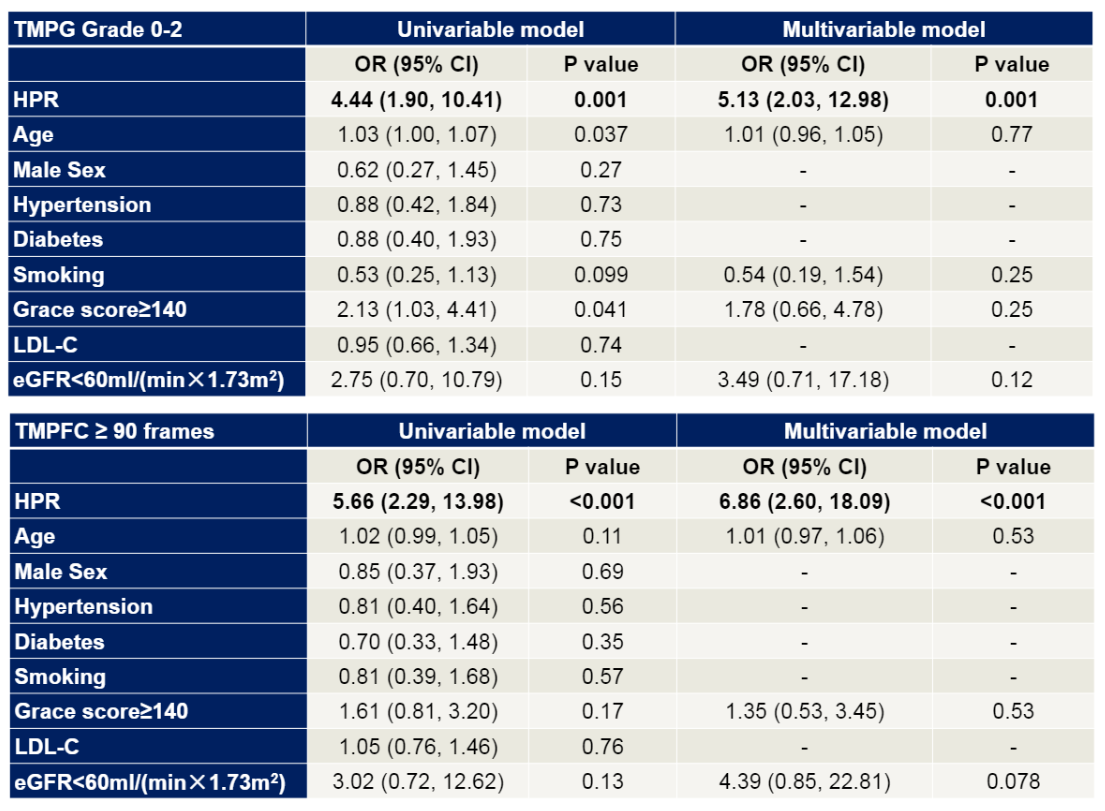Click the TMPFC ≥ 90 frames header cell

(159, 431)
